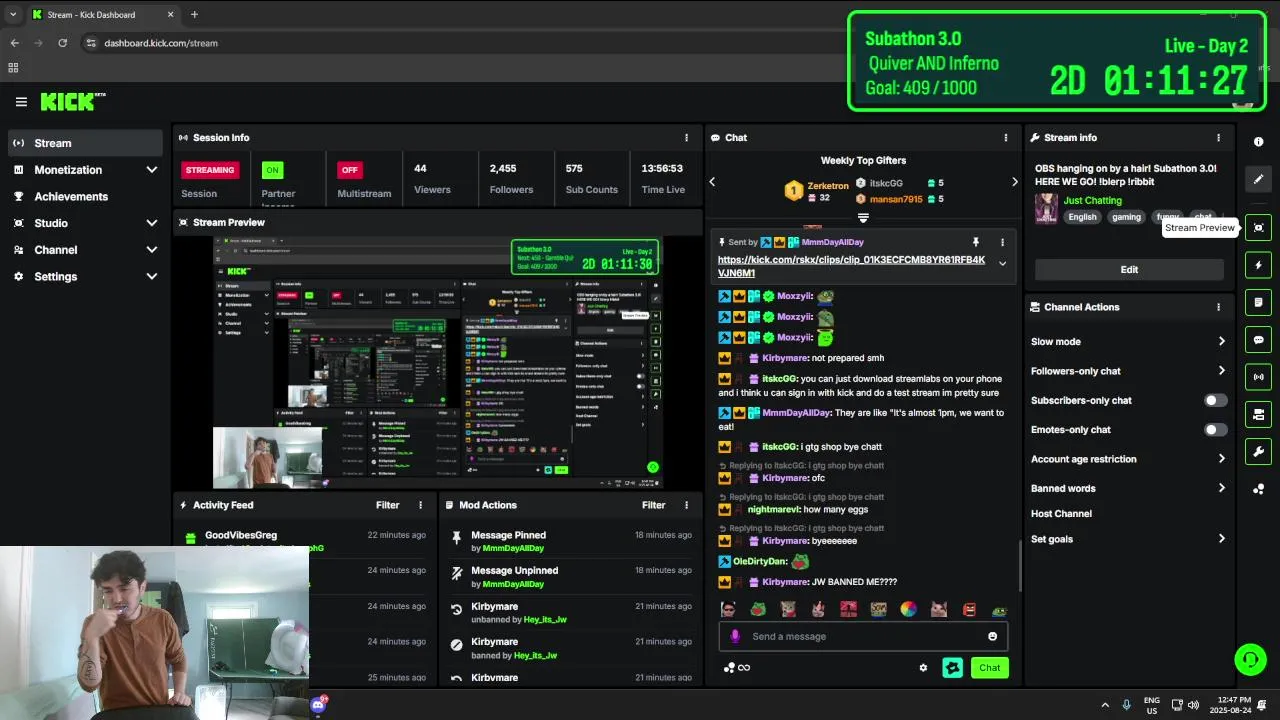
Task: Open emoji picker in message box
Action: [x=992, y=636]
